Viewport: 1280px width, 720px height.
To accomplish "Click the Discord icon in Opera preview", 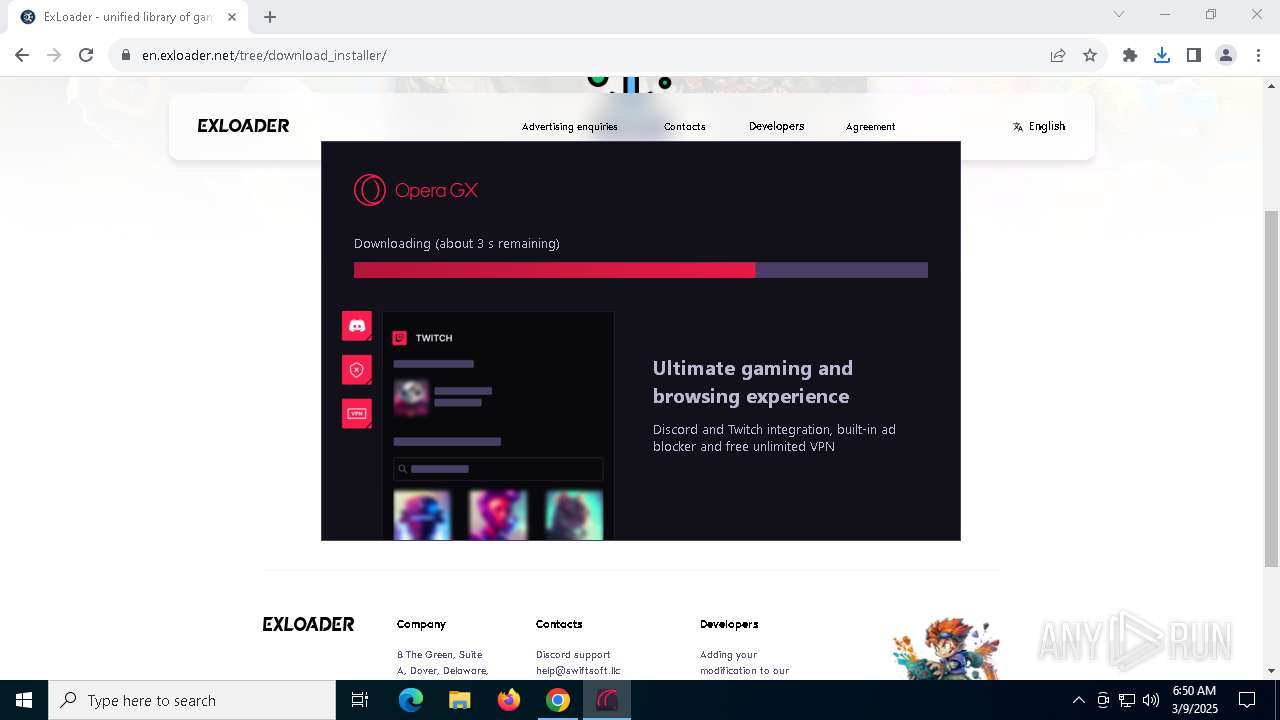I will click(x=357, y=326).
